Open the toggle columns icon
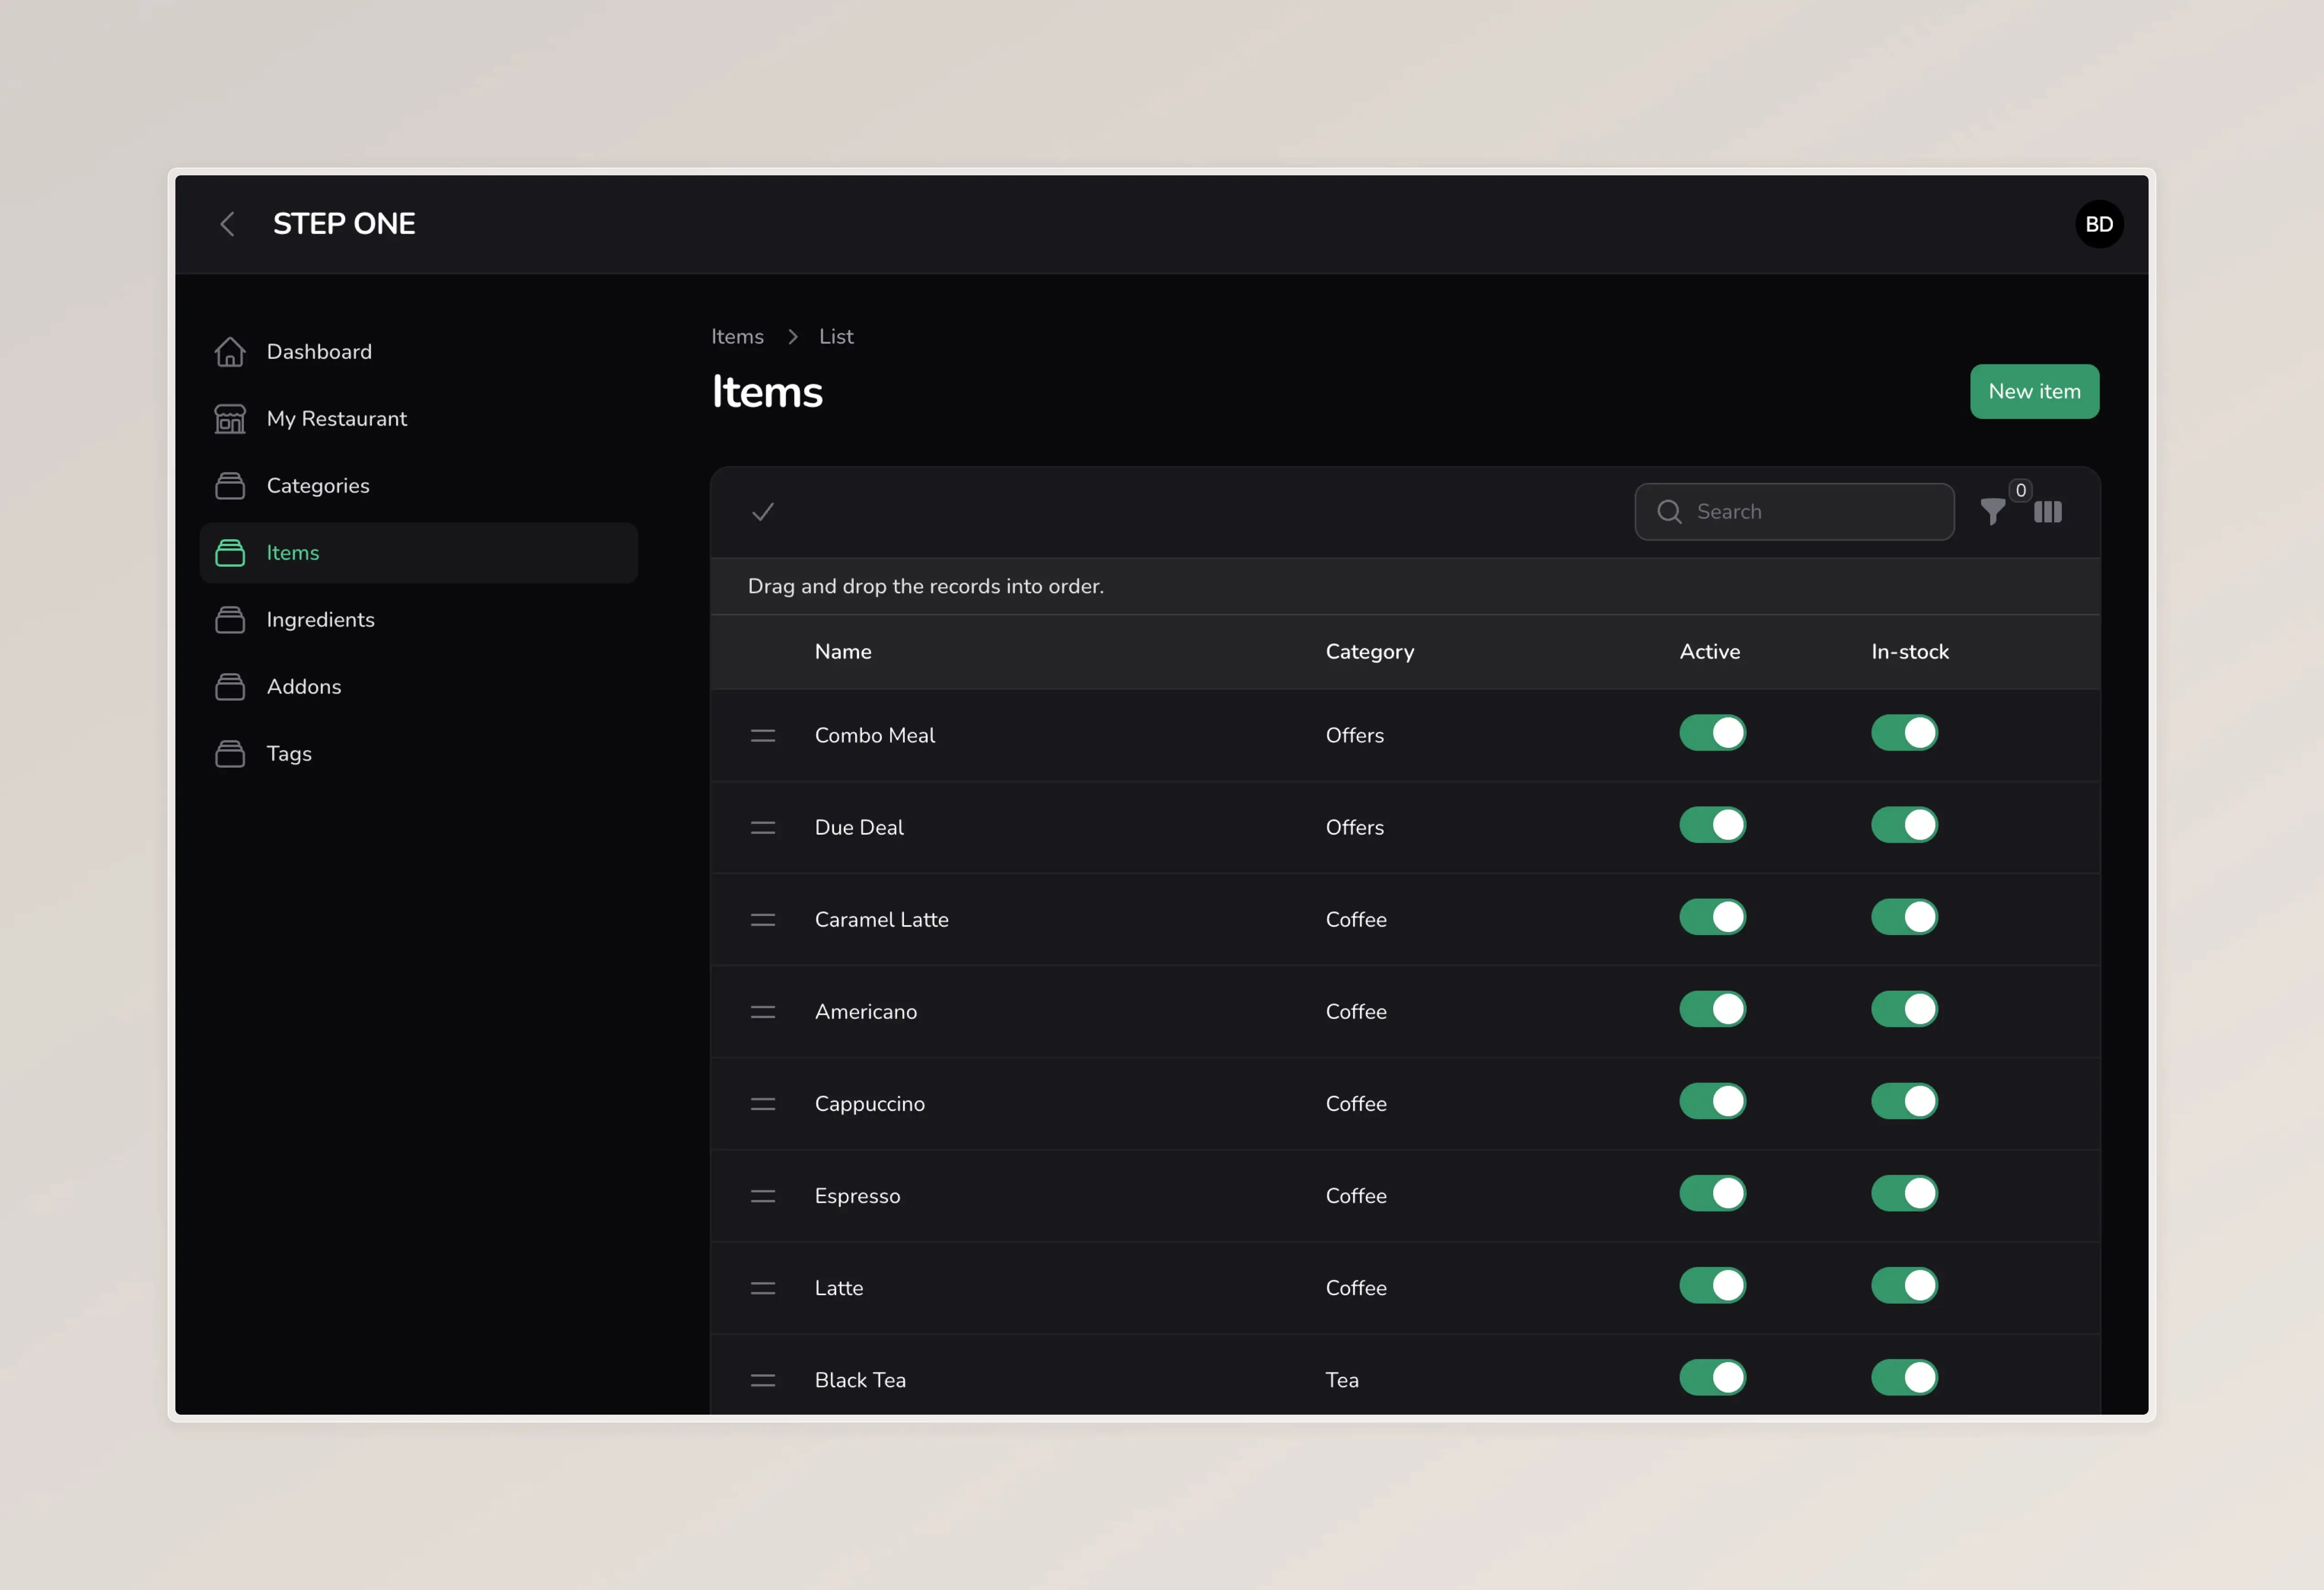Screen dimensions: 2324x1590 pyautogui.click(x=2047, y=512)
